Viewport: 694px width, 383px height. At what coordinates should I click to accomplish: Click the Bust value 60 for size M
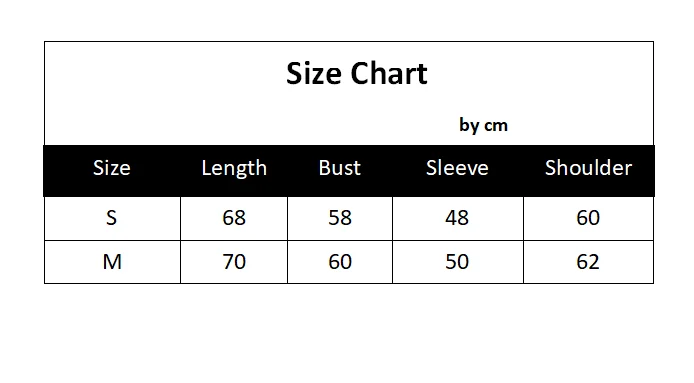click(x=340, y=262)
